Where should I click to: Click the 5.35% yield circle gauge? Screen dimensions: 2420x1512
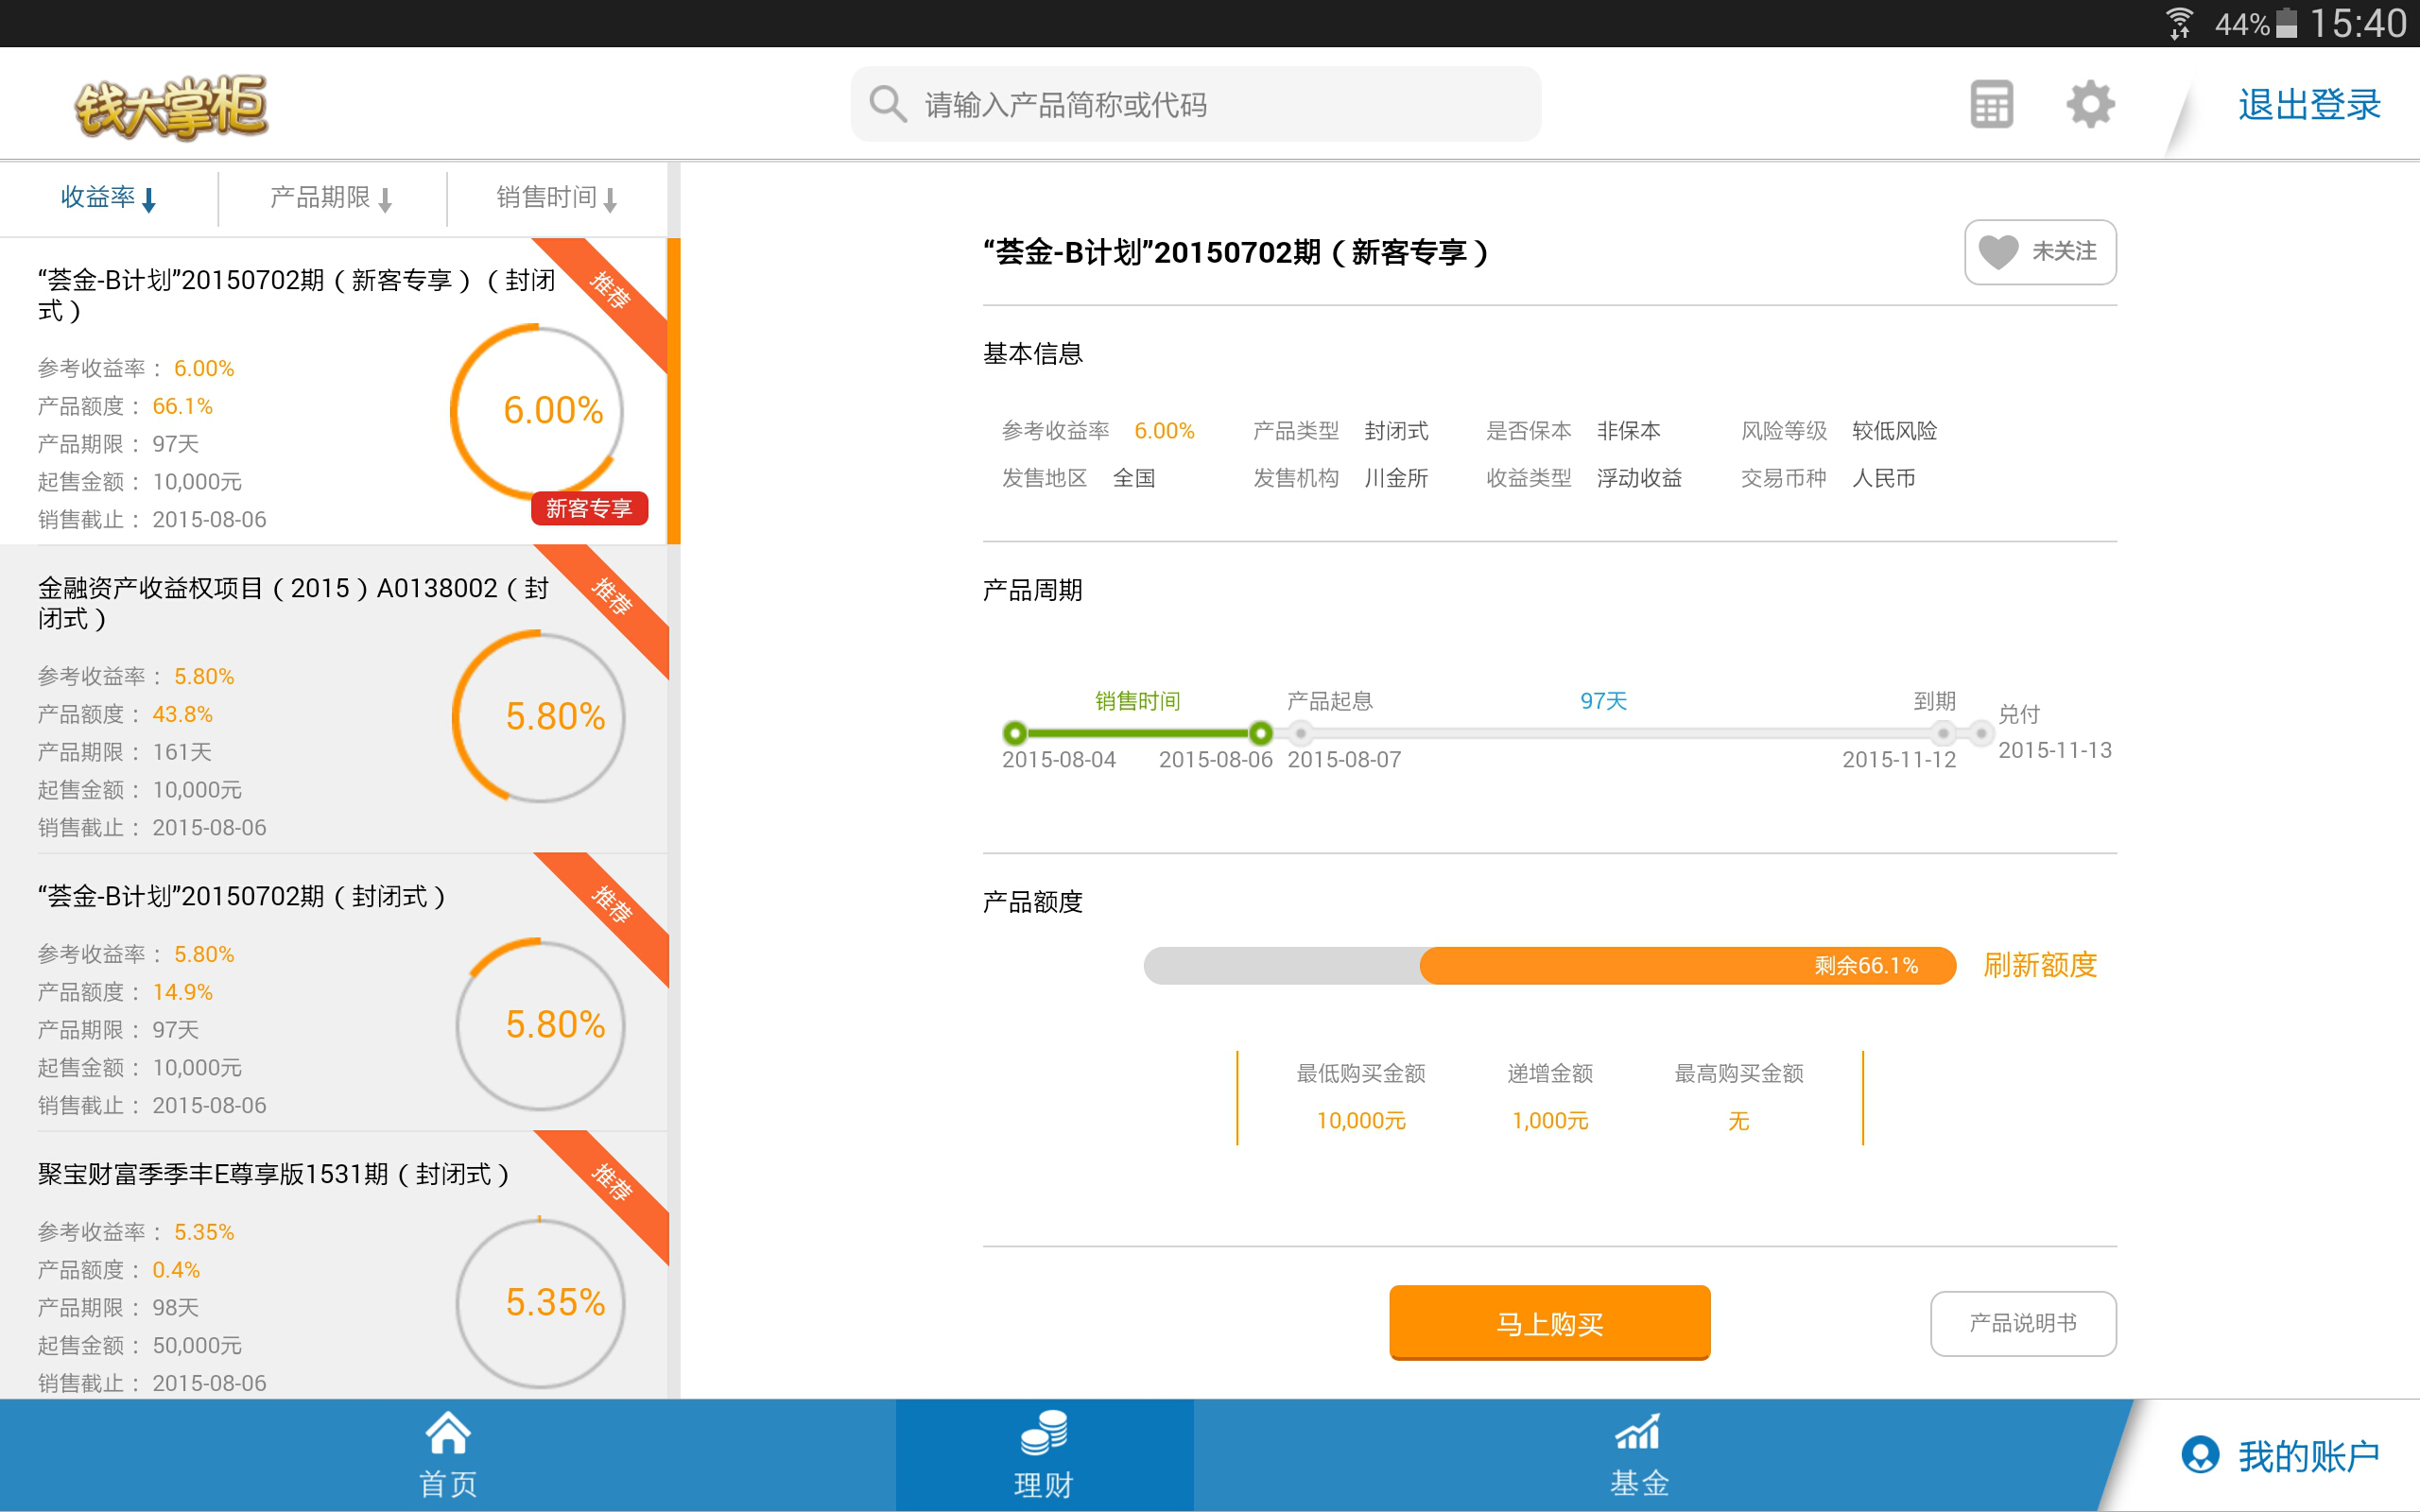coord(541,1303)
